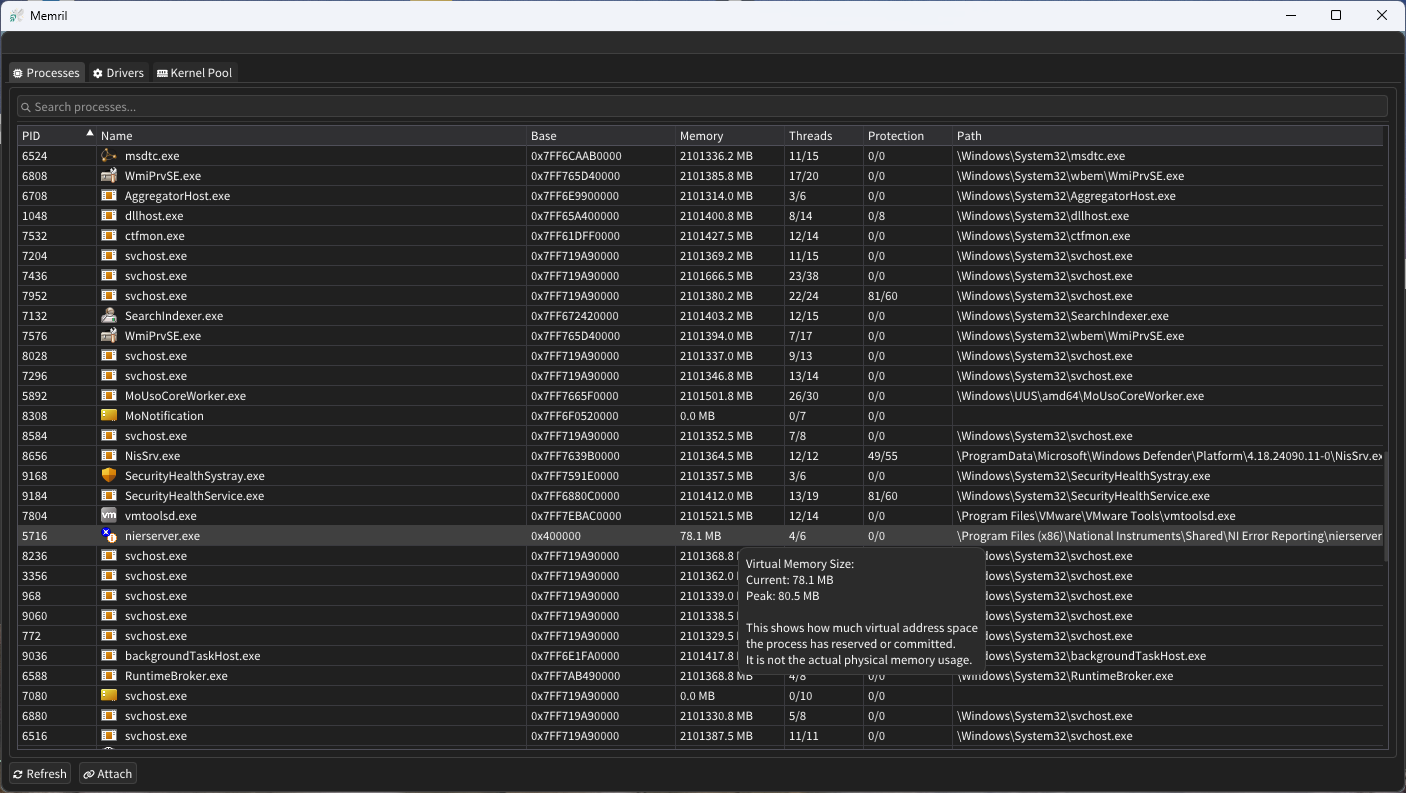Click the SecurityHealthService.exe process icon
The height and width of the screenshot is (793, 1406).
[109, 496]
